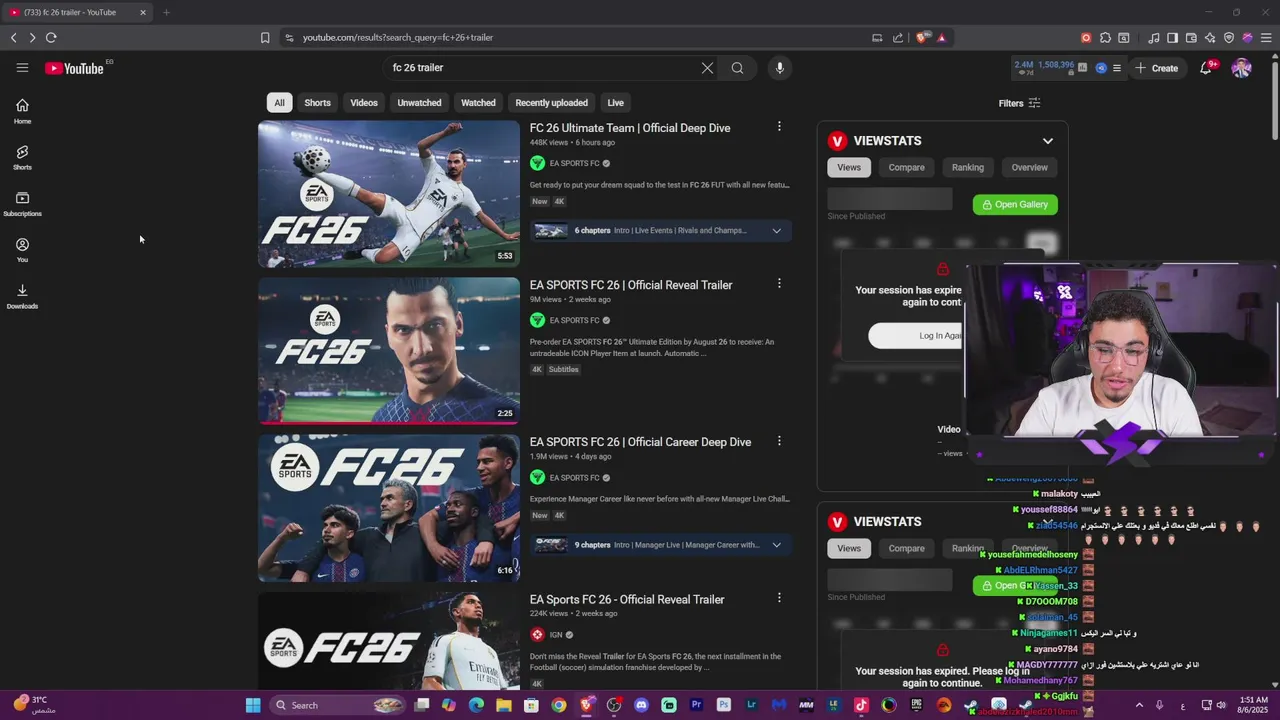The height and width of the screenshot is (720, 1280).
Task: Select the Recently uploaded filter chip
Action: 551,103
